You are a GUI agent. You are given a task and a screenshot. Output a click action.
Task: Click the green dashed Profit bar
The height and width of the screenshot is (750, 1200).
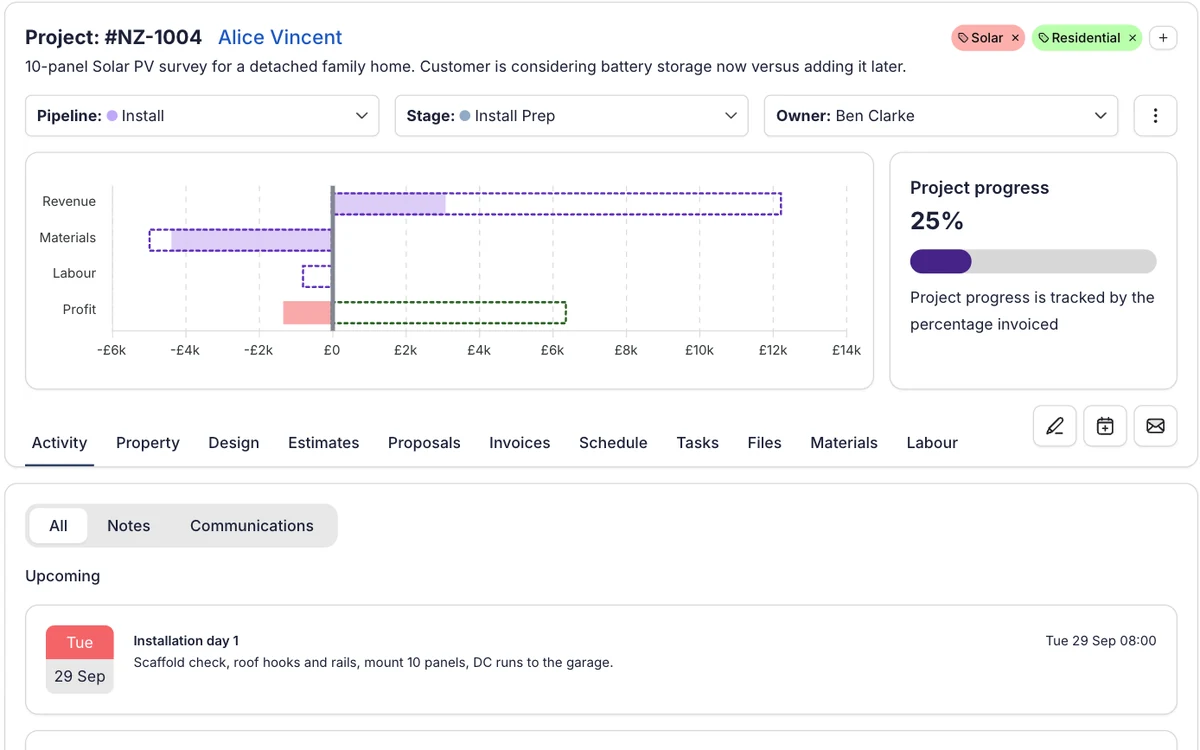(450, 312)
